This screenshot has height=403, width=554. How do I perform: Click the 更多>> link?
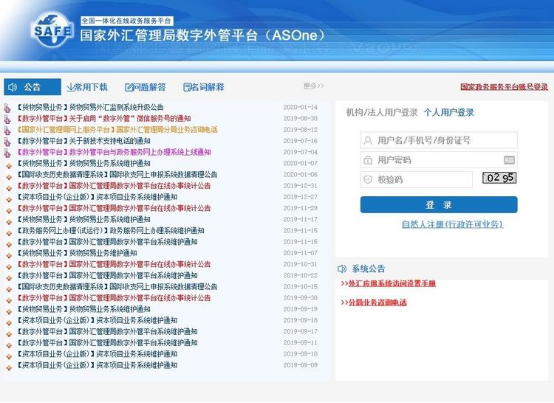pos(313,86)
